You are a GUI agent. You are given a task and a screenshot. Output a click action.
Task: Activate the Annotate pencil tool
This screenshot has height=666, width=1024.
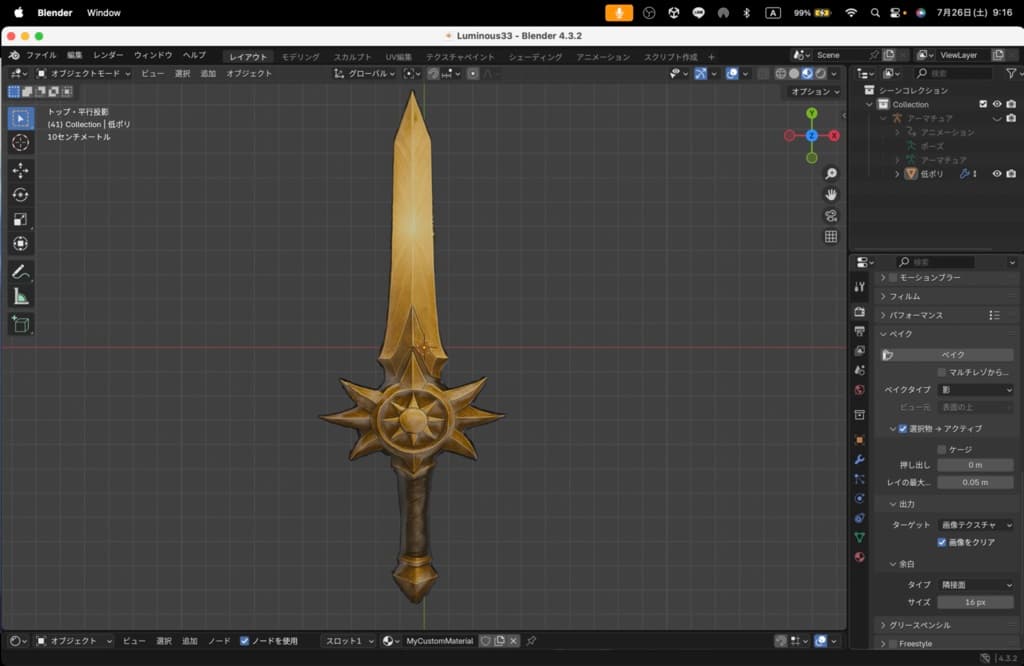tap(20, 272)
